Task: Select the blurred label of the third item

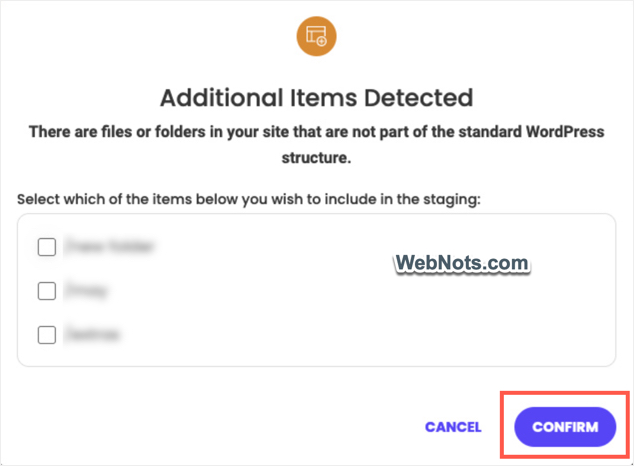Action: tap(92, 335)
